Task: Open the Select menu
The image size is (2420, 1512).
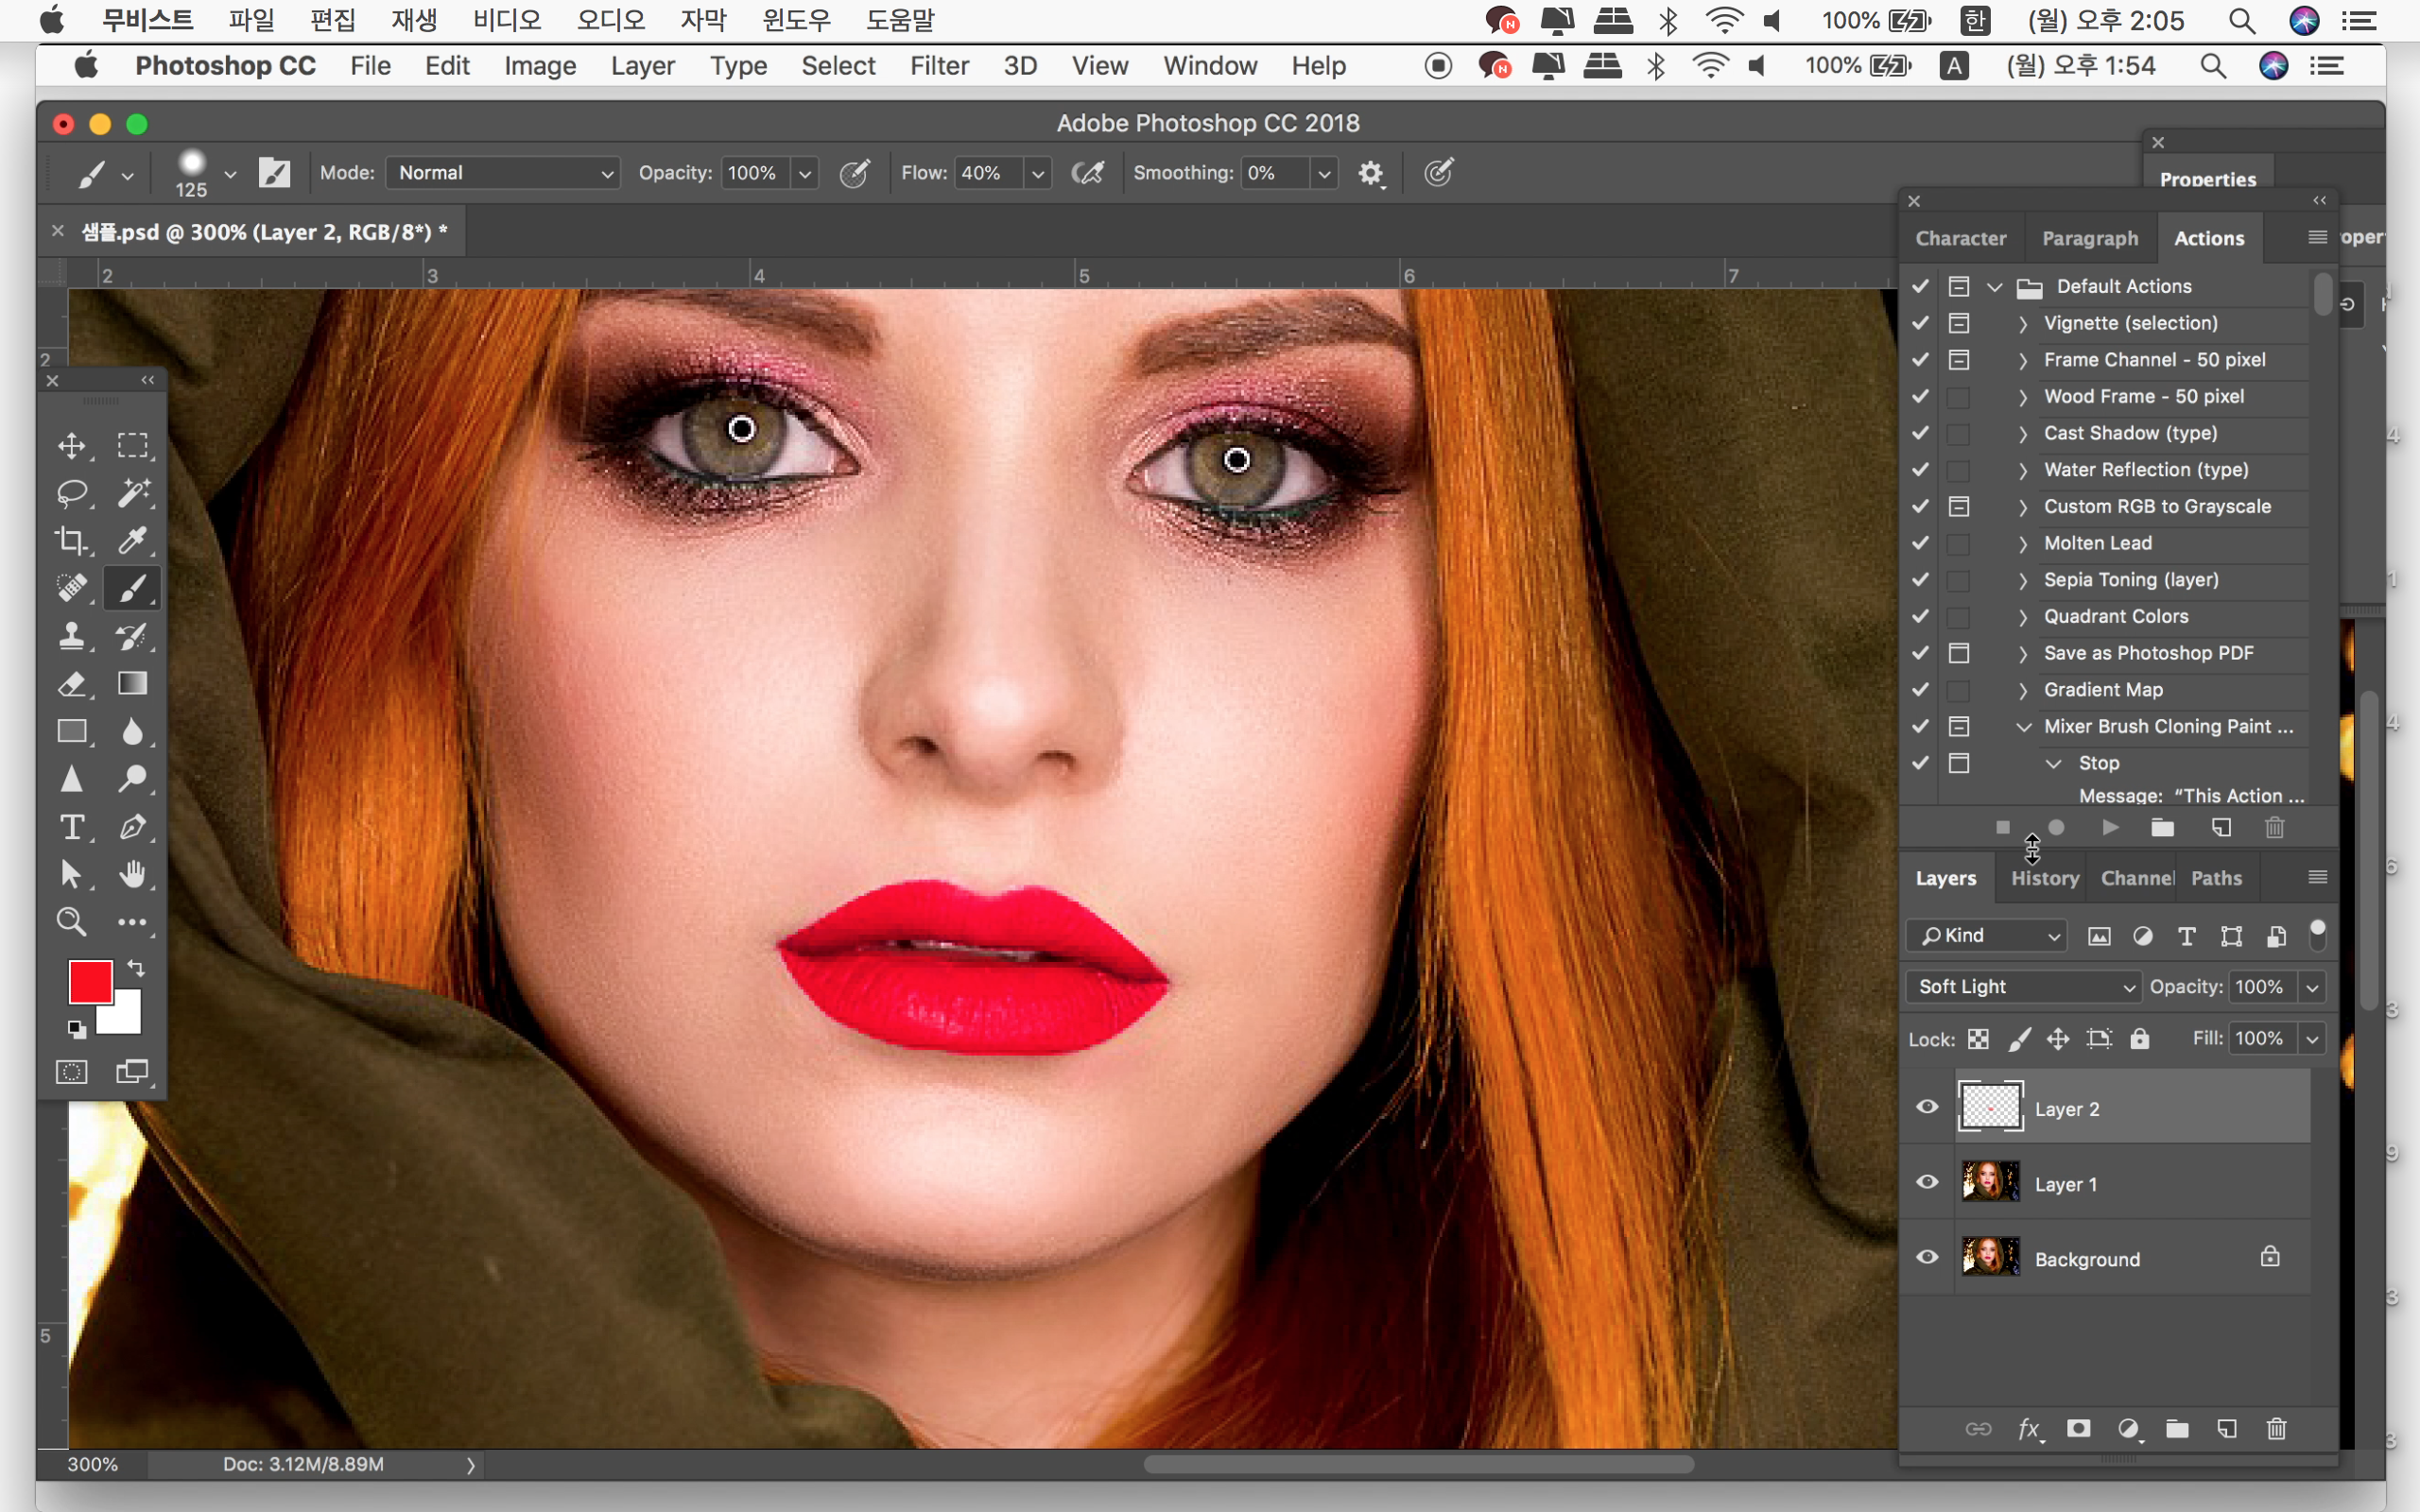Action: (838, 66)
